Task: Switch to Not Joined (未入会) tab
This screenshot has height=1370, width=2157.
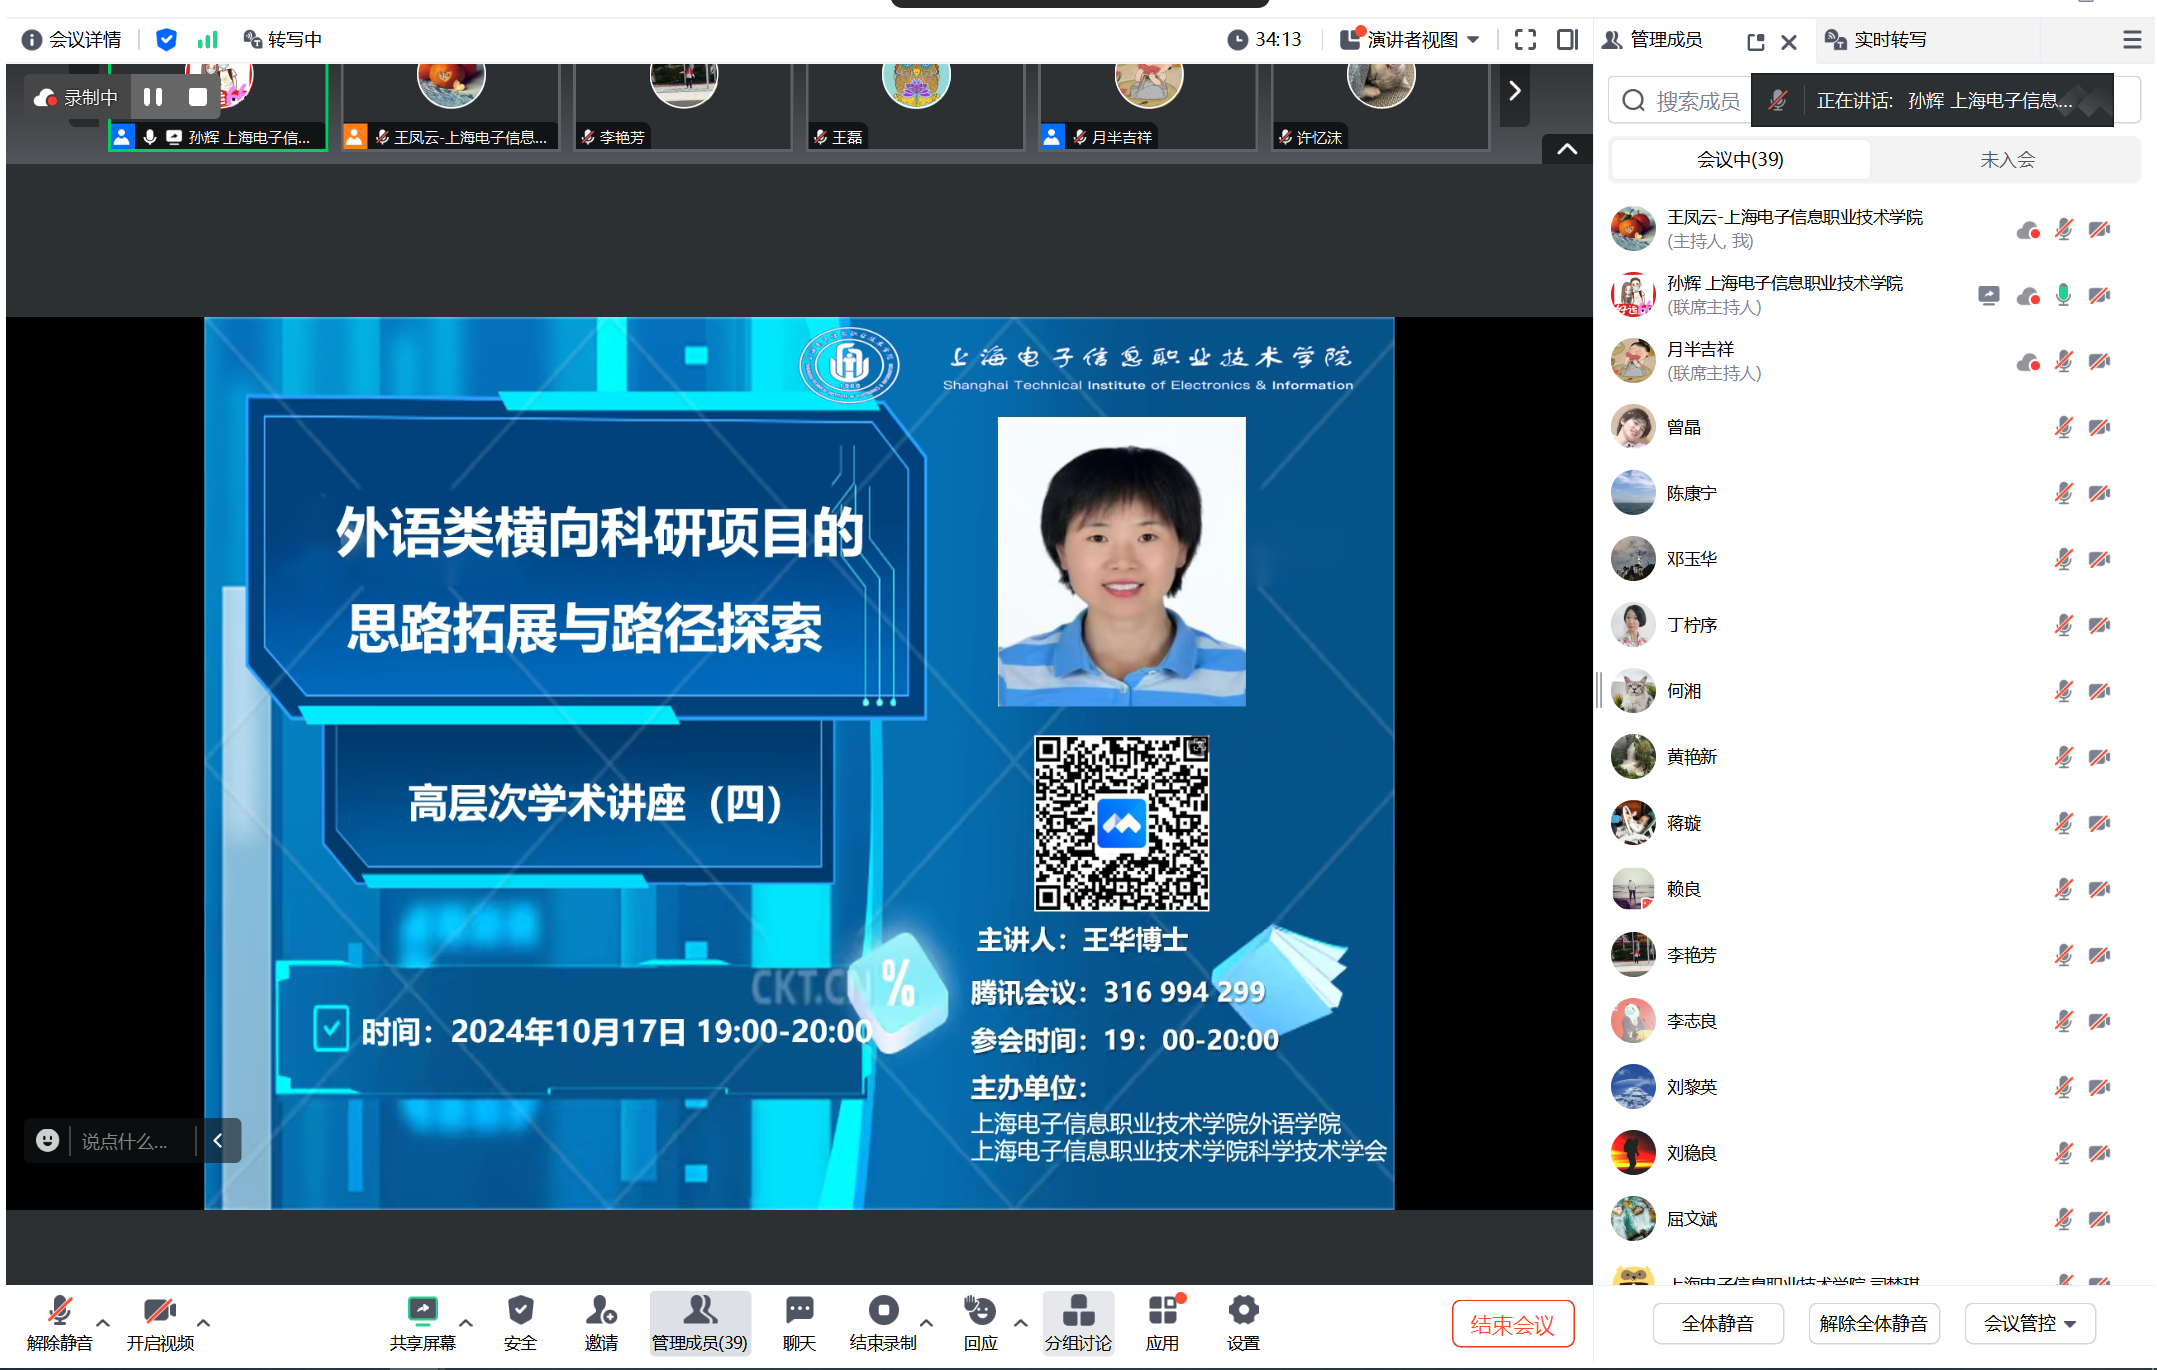Action: pos(2007,160)
